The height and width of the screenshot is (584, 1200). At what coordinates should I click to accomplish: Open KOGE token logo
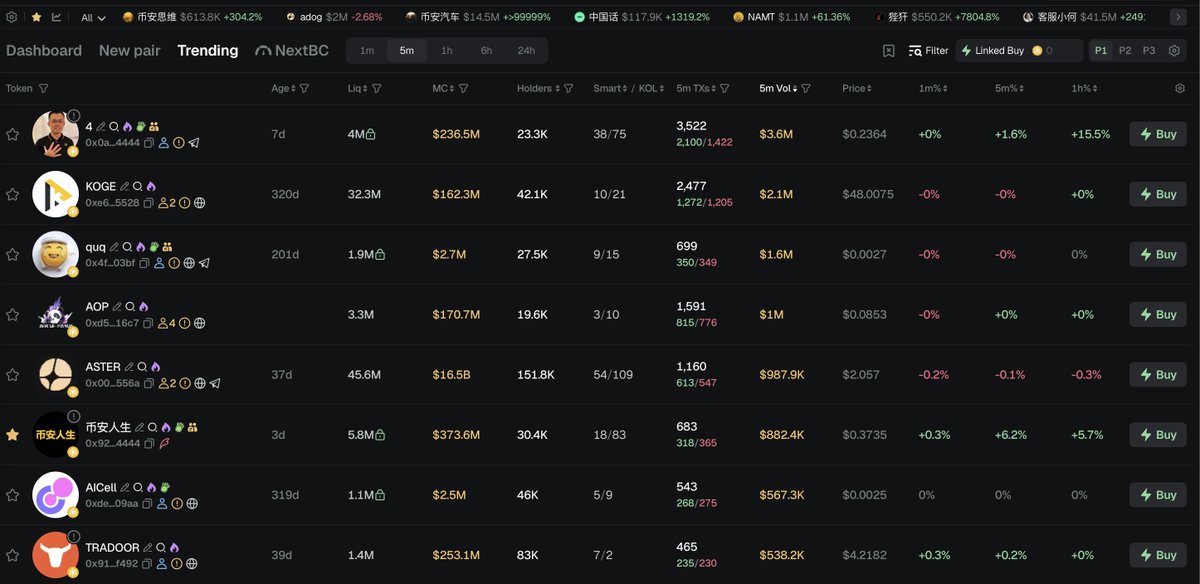point(55,194)
